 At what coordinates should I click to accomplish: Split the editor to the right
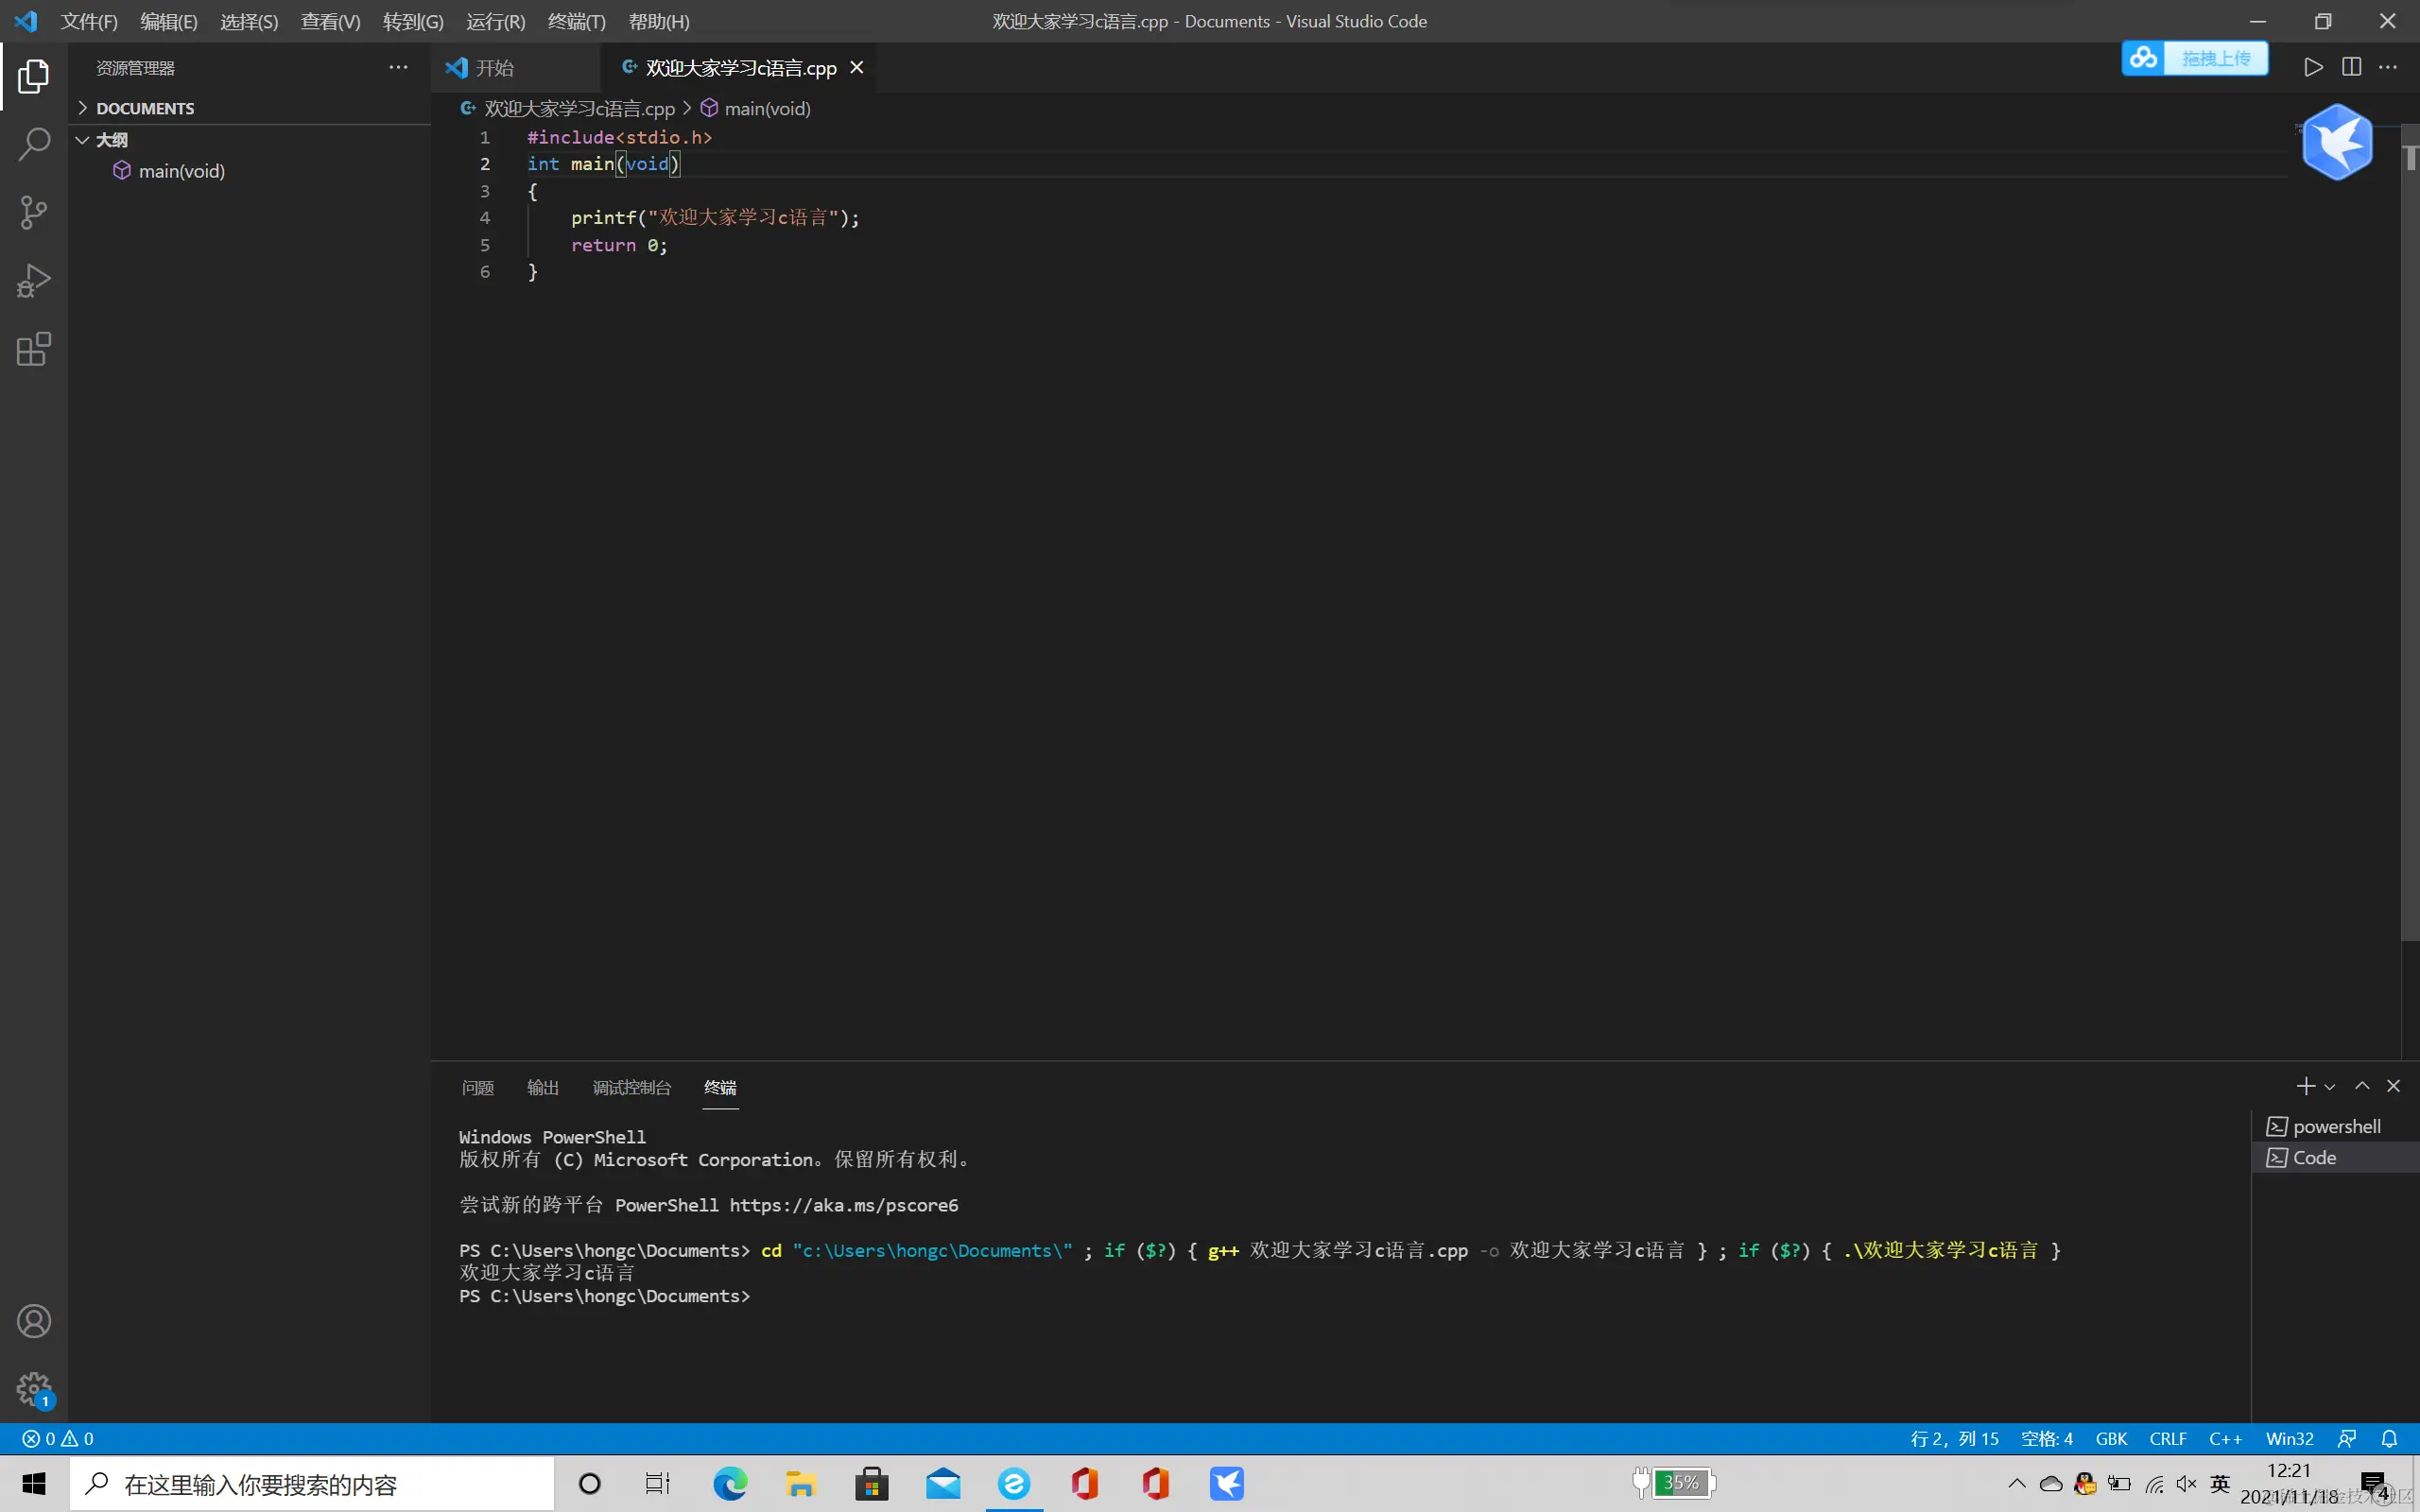point(2351,67)
